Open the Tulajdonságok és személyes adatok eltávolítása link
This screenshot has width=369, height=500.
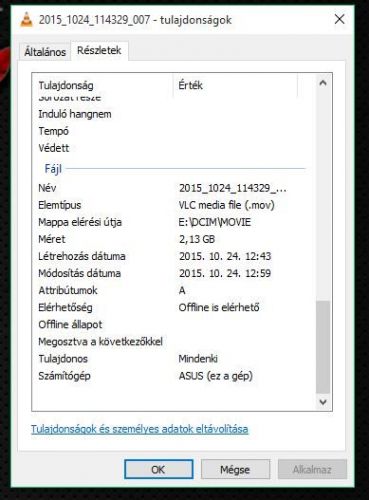point(139,429)
